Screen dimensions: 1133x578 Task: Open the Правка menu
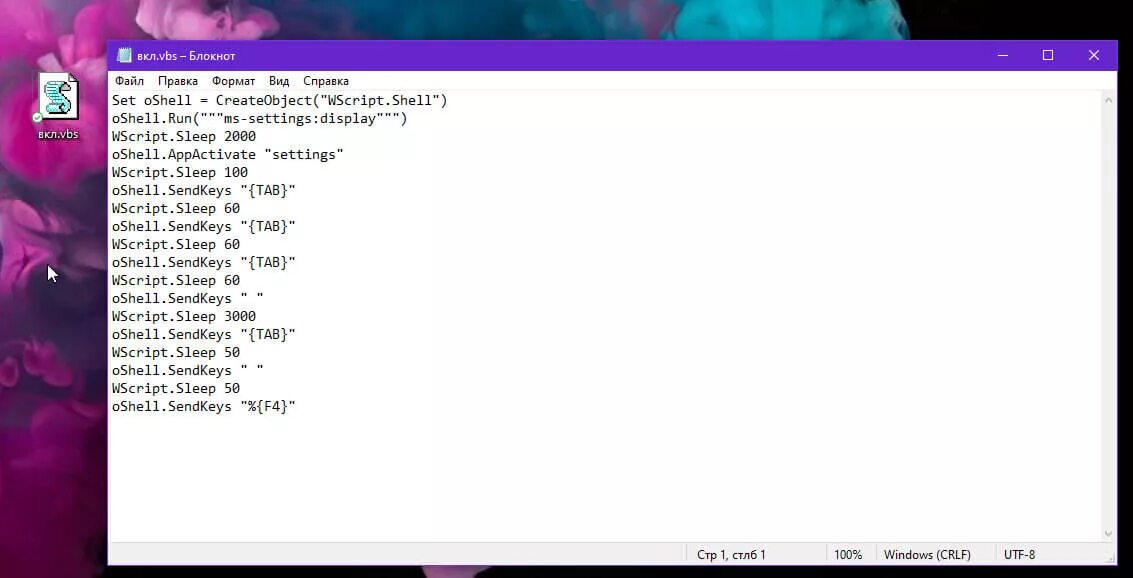(x=178, y=81)
